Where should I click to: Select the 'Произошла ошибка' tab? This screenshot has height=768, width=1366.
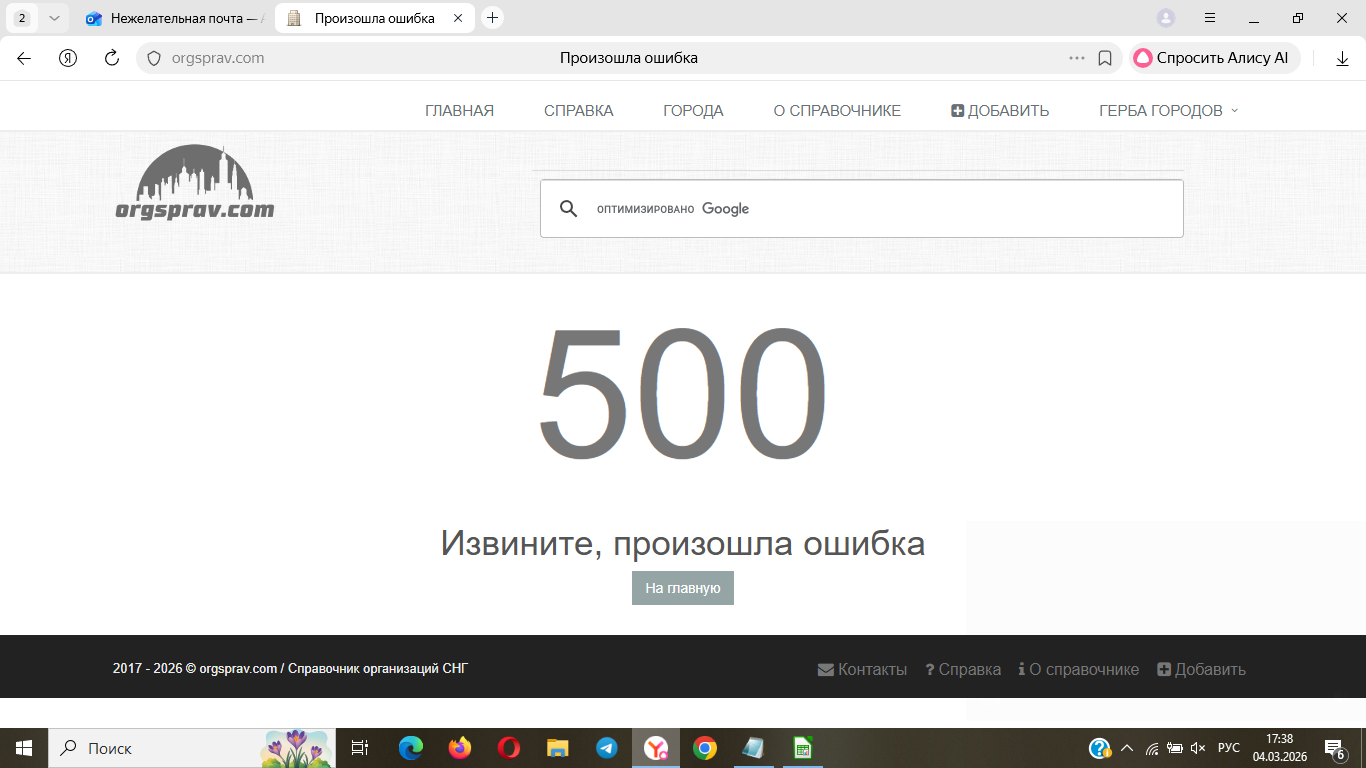374,18
